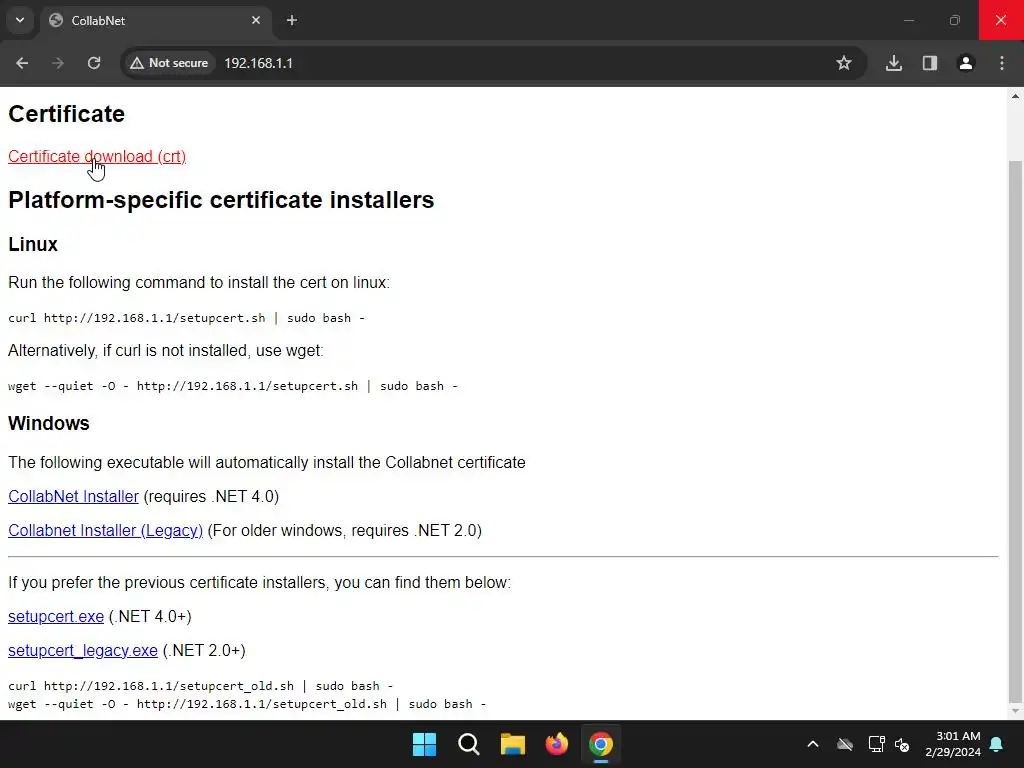Click the OneDrive cloud tray icon

pos(845,744)
